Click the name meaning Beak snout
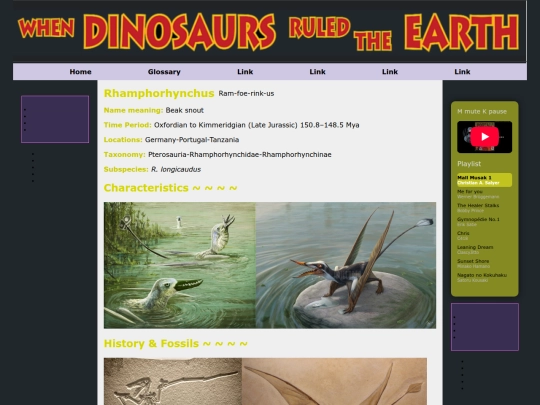The height and width of the screenshot is (405, 540). [x=185, y=110]
